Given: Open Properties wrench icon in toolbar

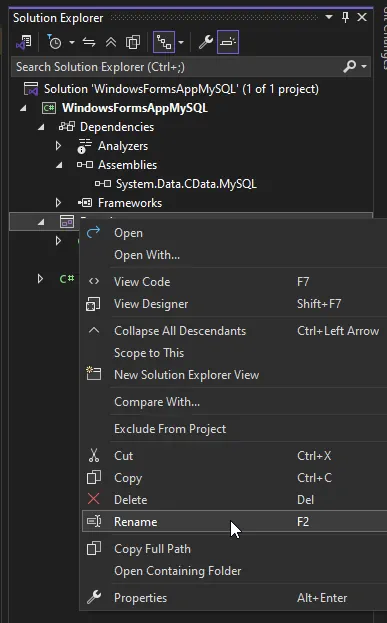Looking at the screenshot, I should point(206,42).
